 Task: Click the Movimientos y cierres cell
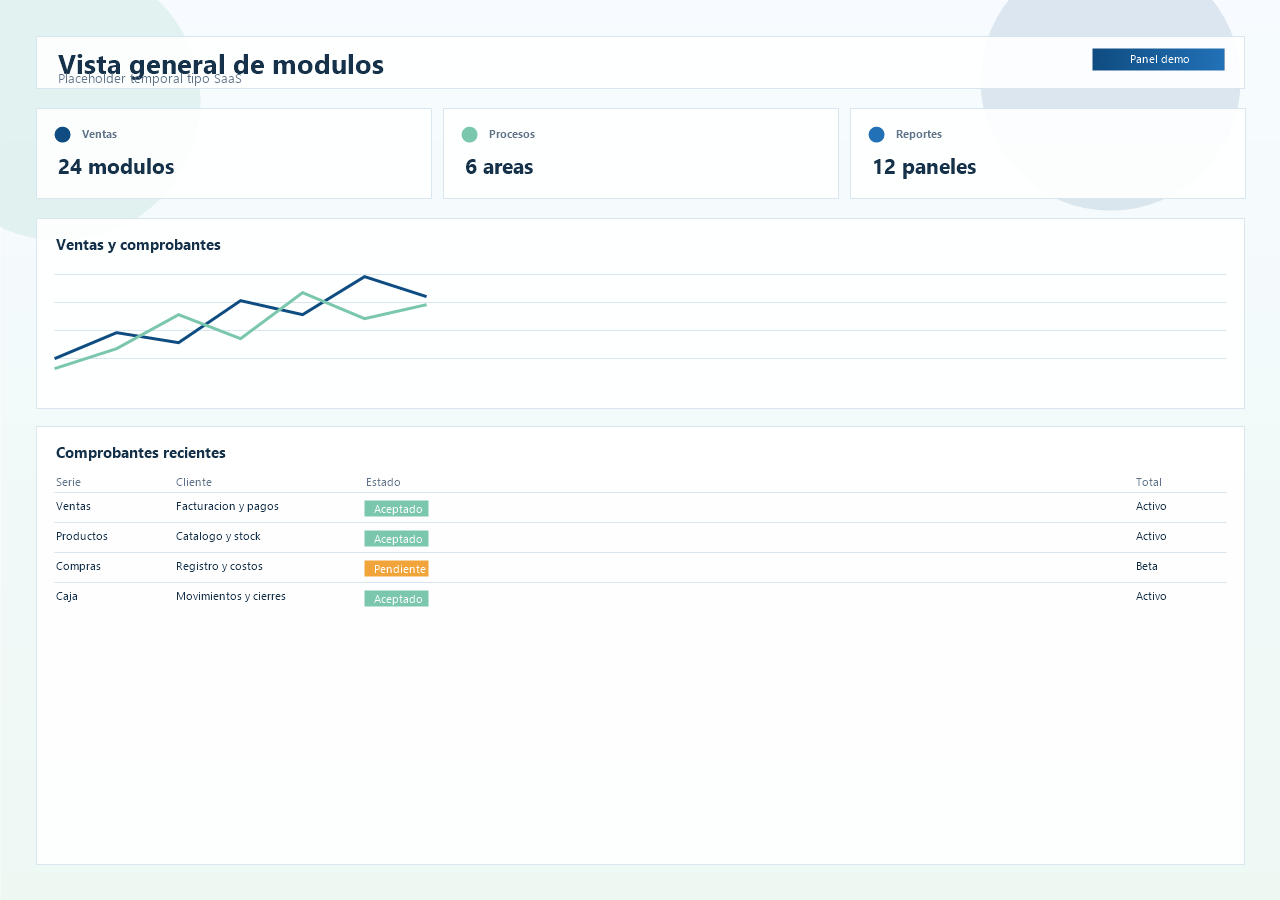tap(231, 596)
